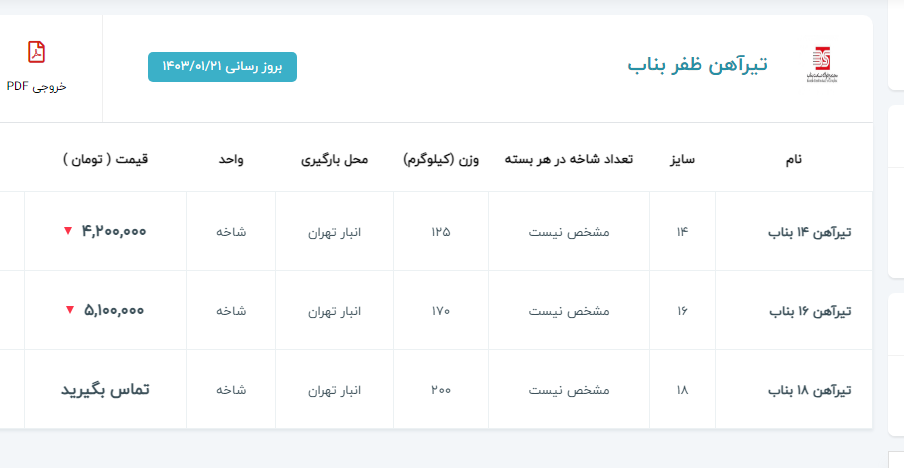Click the ۵,۱۰۰,۰۰۰ price value
Viewport: 904px width, 468px height.
click(113, 310)
